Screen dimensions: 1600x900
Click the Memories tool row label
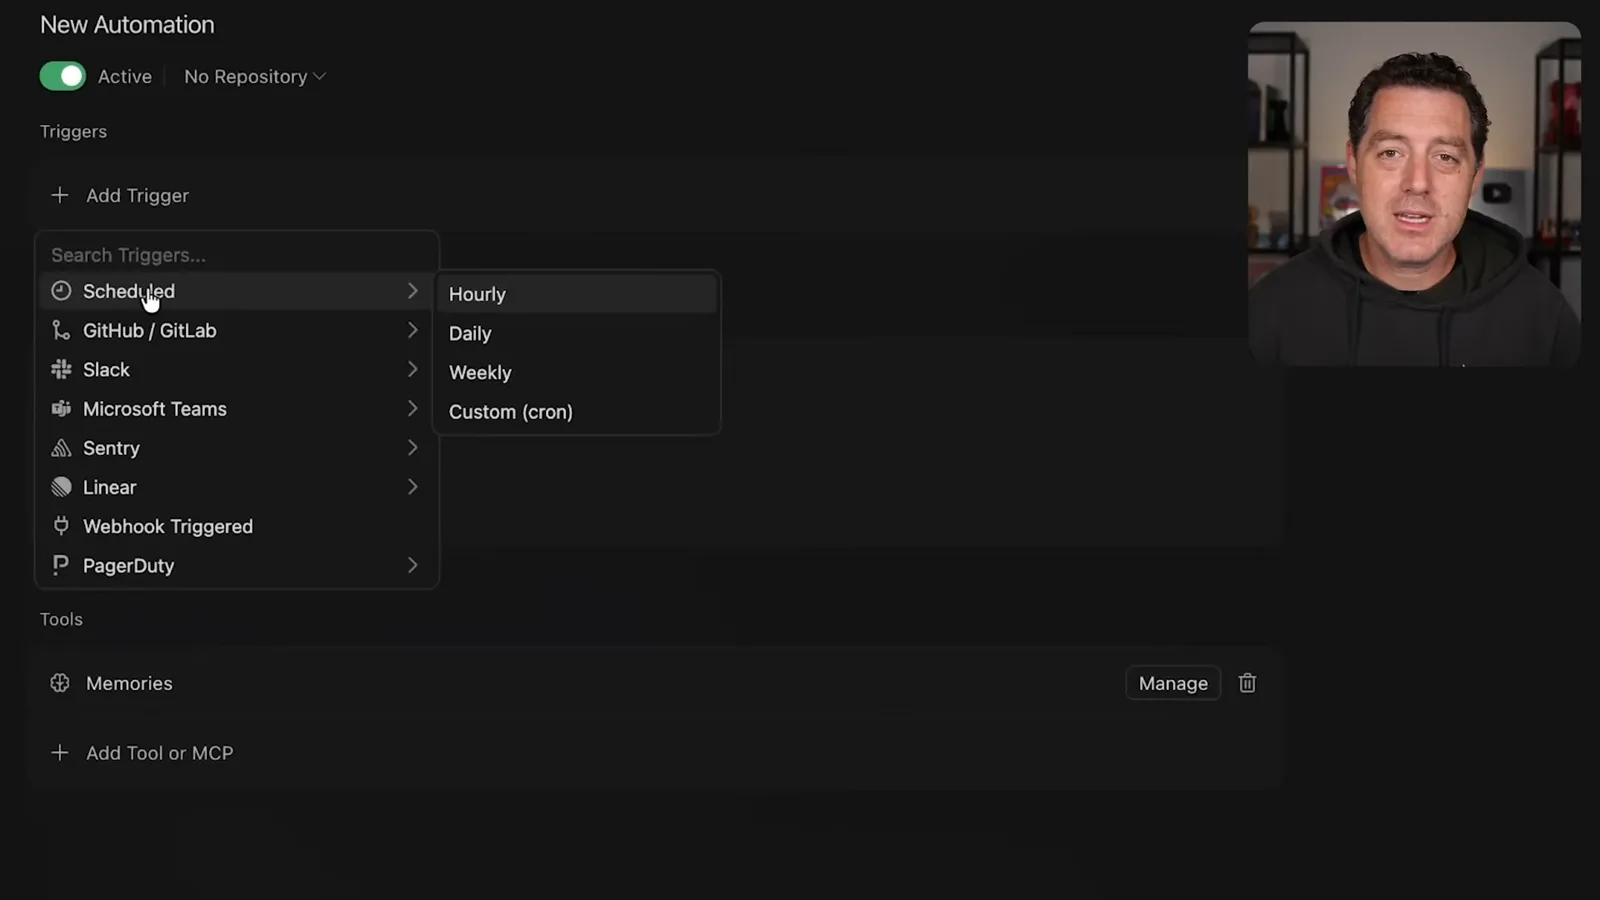[129, 683]
